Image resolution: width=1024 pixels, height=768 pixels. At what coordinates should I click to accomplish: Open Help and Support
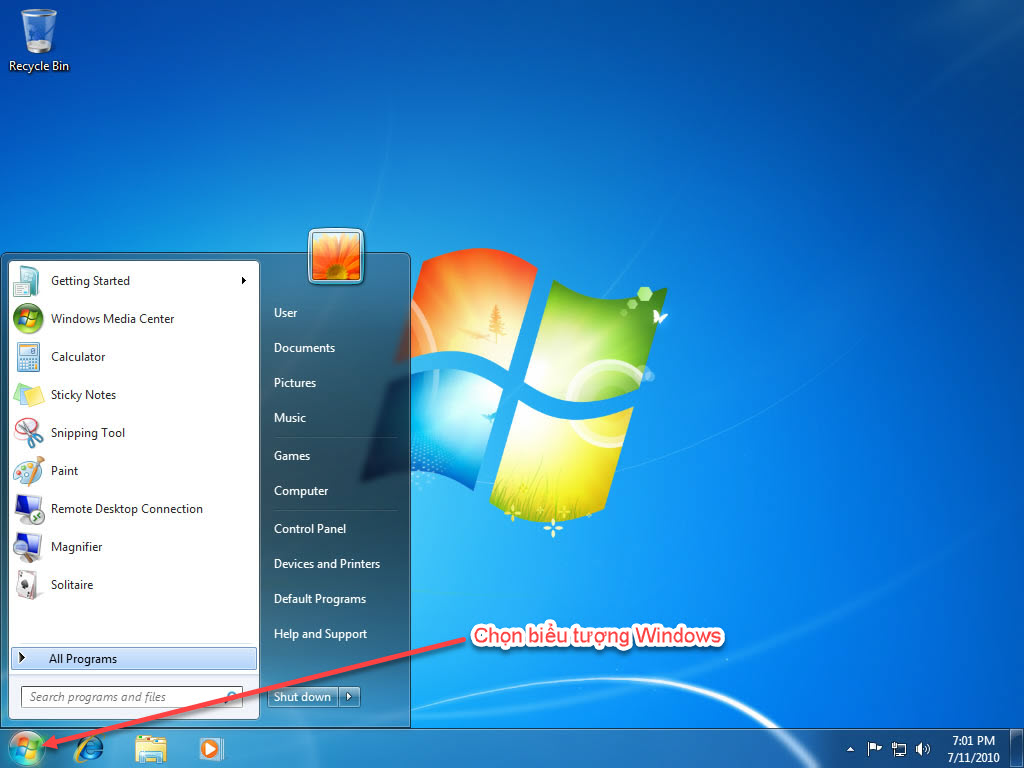pyautogui.click(x=320, y=634)
